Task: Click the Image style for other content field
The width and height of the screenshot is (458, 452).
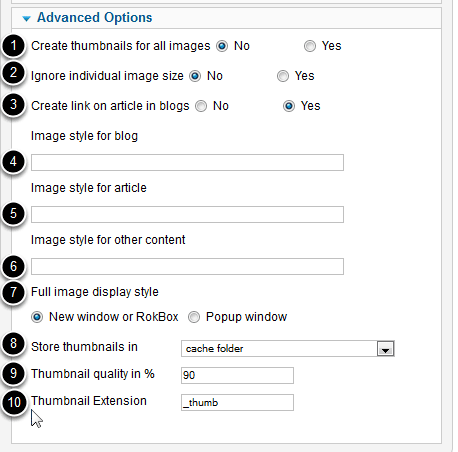Action: click(x=187, y=266)
